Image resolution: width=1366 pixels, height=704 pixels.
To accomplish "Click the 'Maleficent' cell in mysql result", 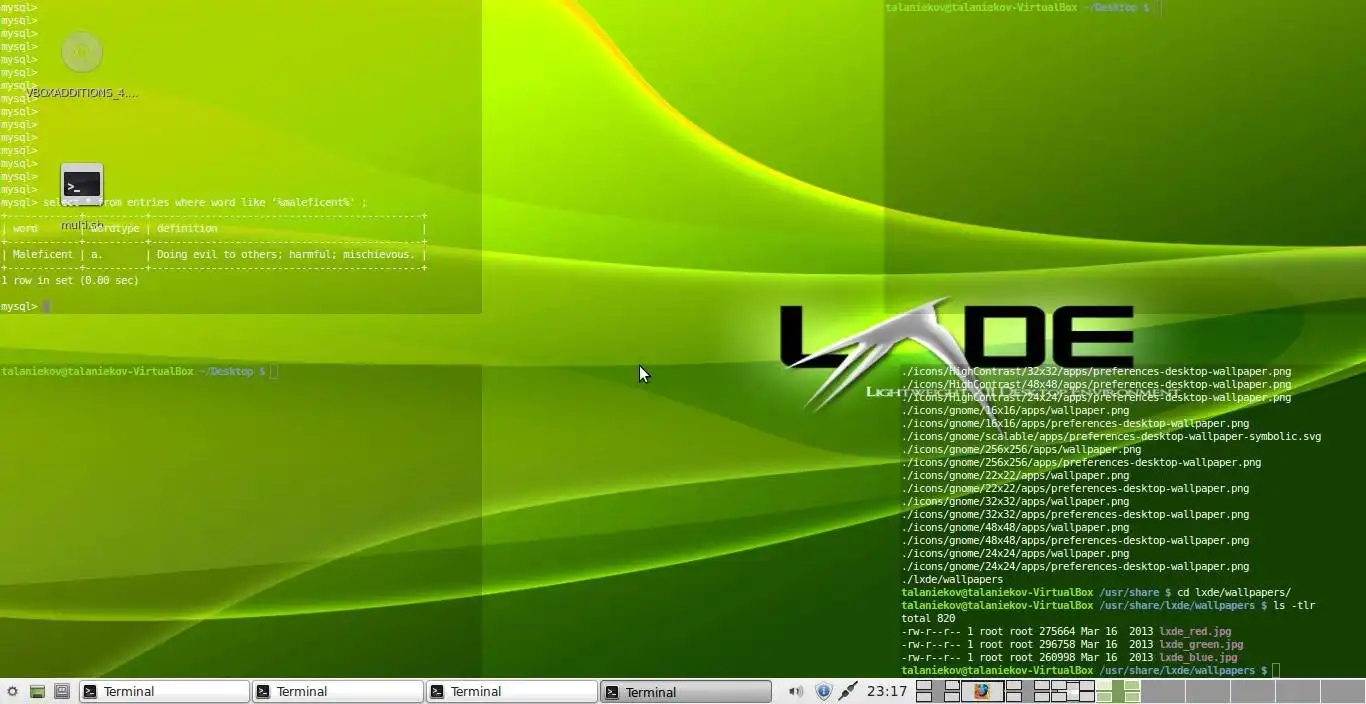I will click(x=43, y=254).
